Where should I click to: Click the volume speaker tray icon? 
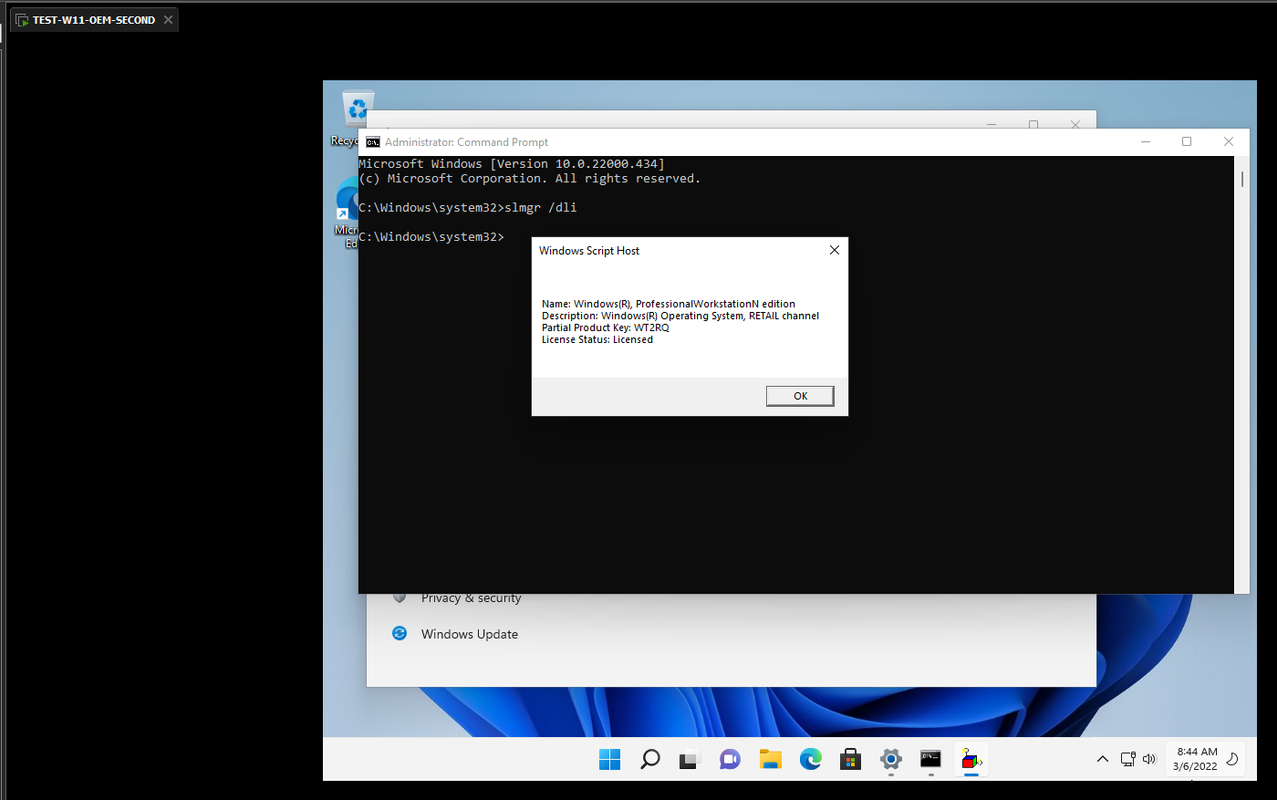(x=1149, y=759)
